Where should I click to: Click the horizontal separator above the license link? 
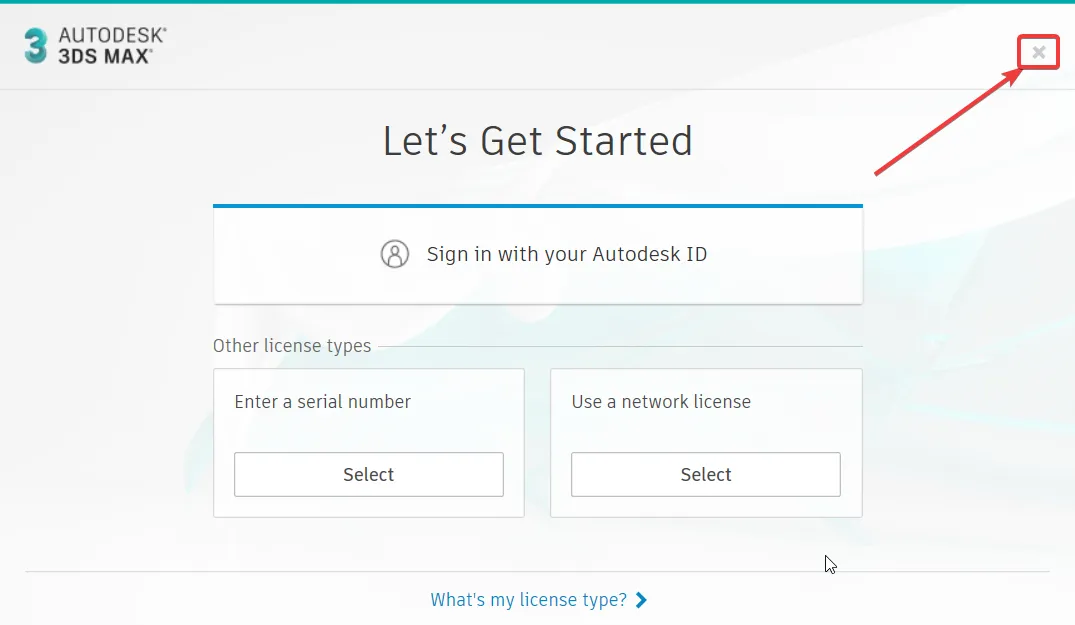coord(538,571)
